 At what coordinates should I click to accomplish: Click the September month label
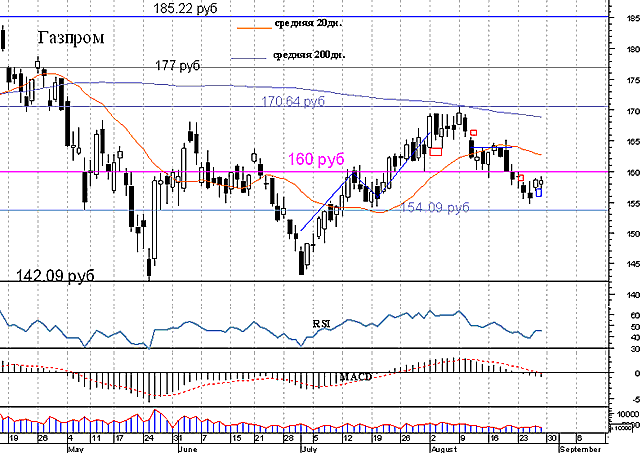coord(580,449)
